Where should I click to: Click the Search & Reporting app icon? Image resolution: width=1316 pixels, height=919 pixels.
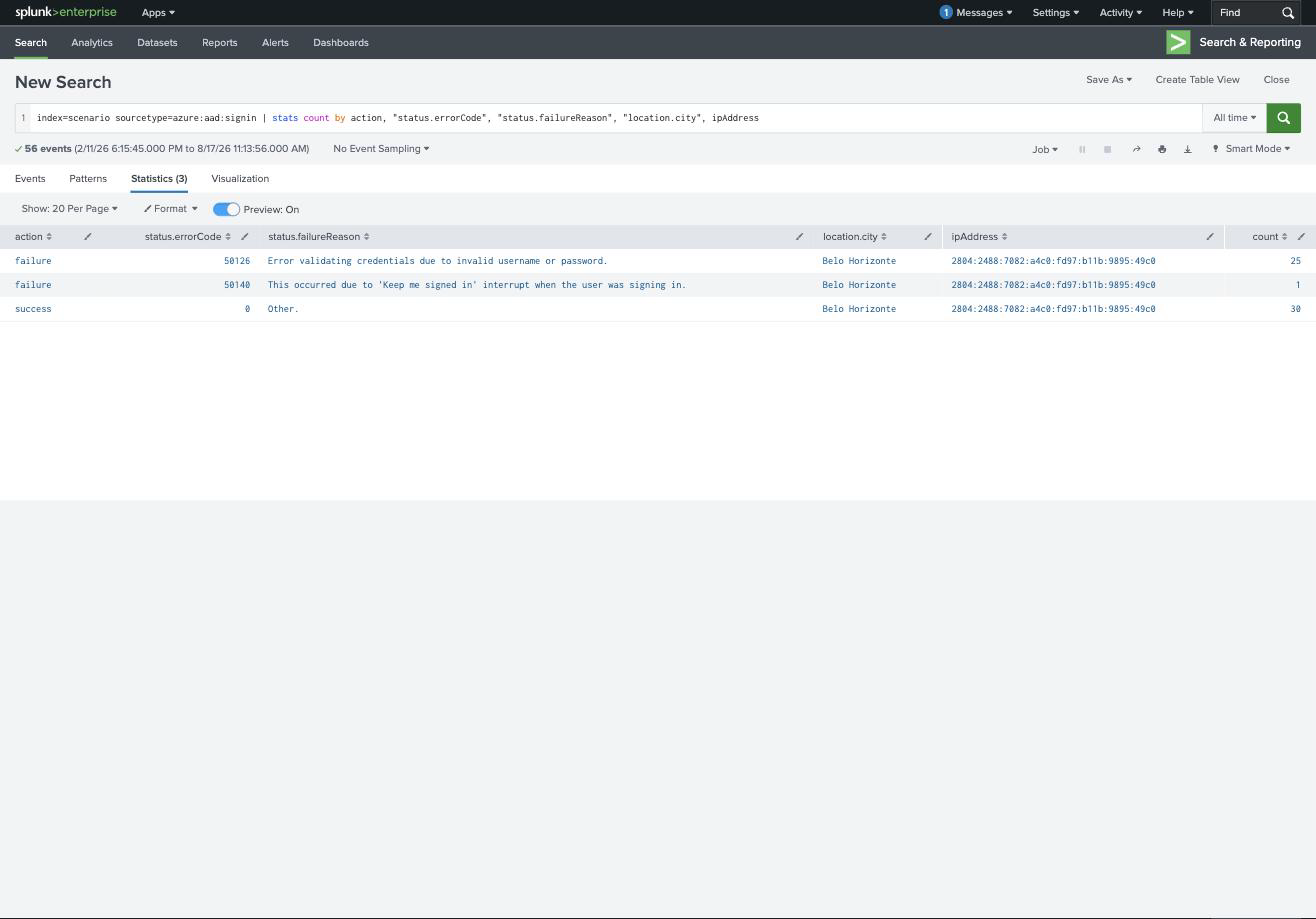[1178, 42]
